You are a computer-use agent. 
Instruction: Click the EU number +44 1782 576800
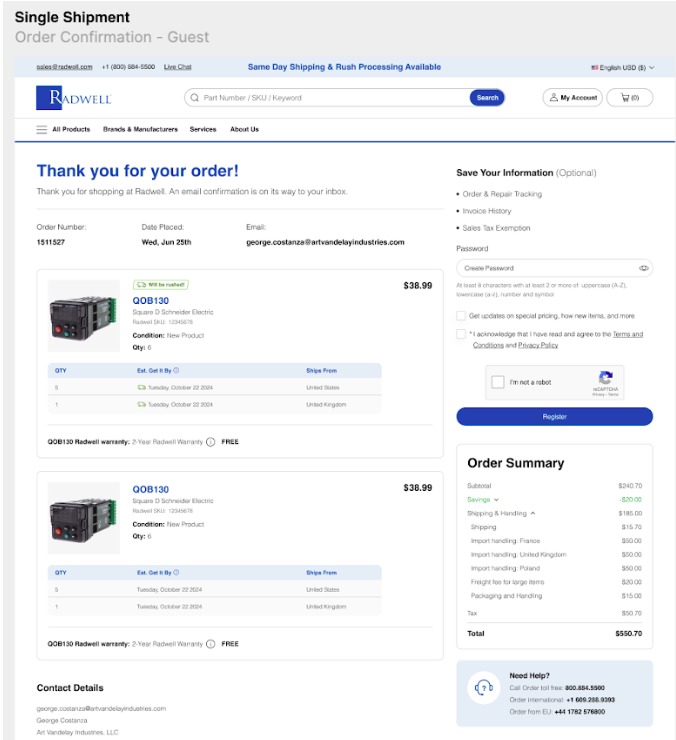579,711
